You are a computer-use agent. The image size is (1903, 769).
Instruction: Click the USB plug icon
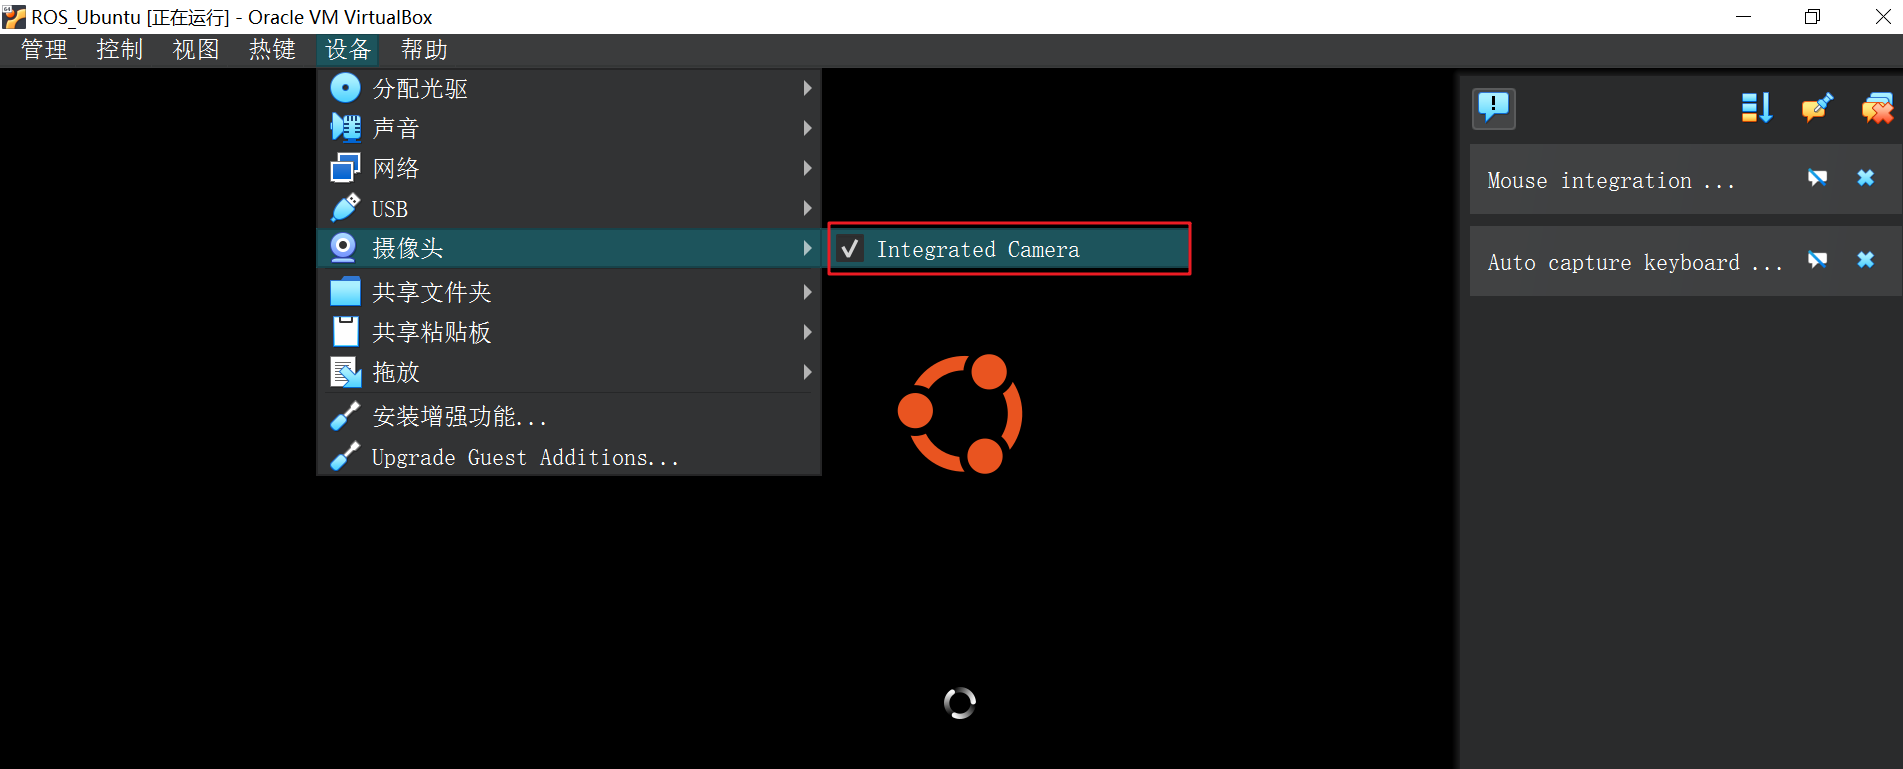[x=345, y=208]
